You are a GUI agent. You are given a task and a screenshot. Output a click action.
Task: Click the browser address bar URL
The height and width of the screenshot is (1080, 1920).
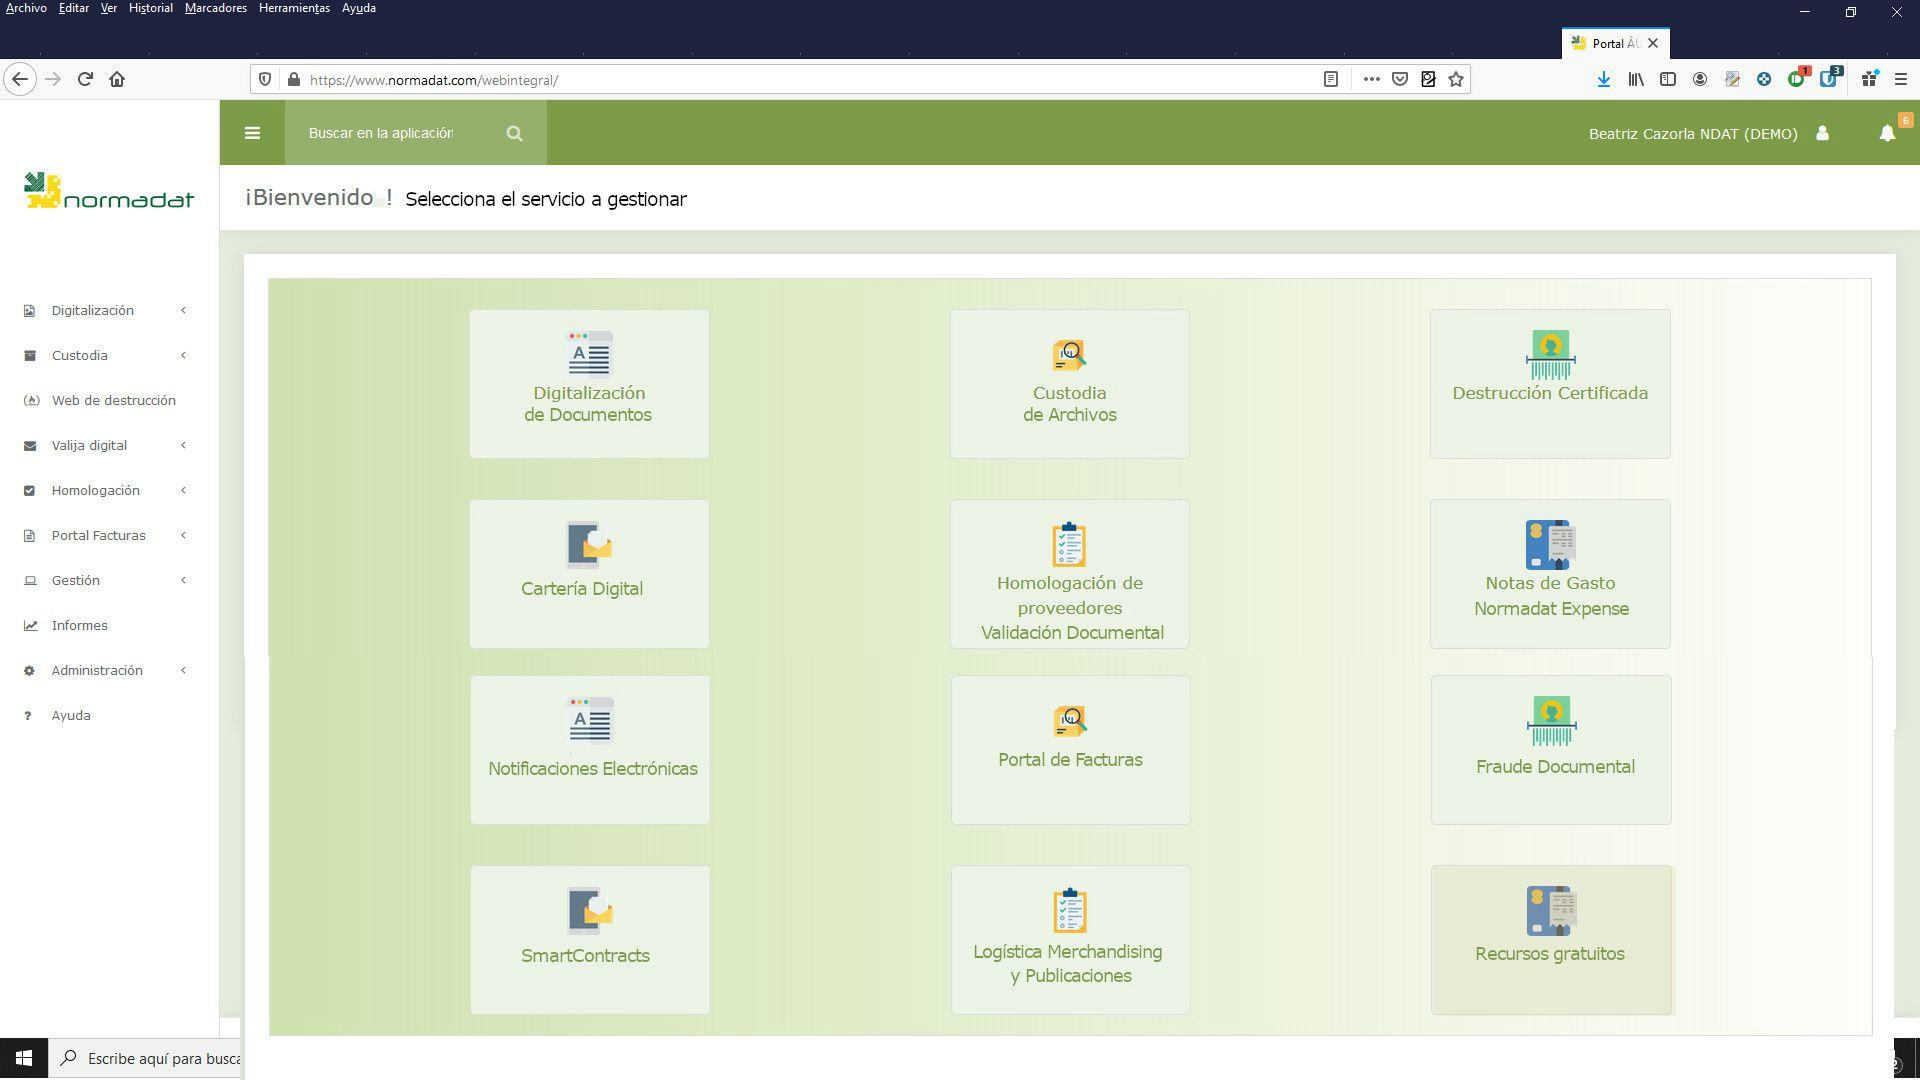(x=434, y=80)
